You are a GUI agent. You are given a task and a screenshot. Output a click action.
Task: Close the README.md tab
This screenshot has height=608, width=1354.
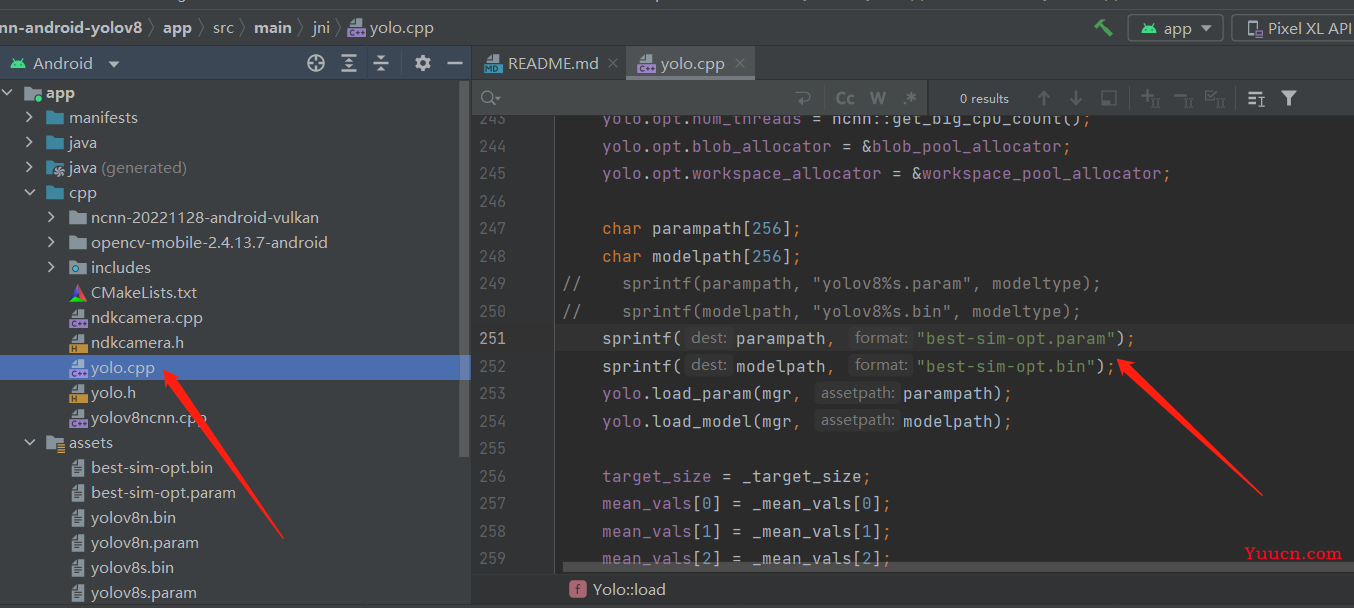614,64
